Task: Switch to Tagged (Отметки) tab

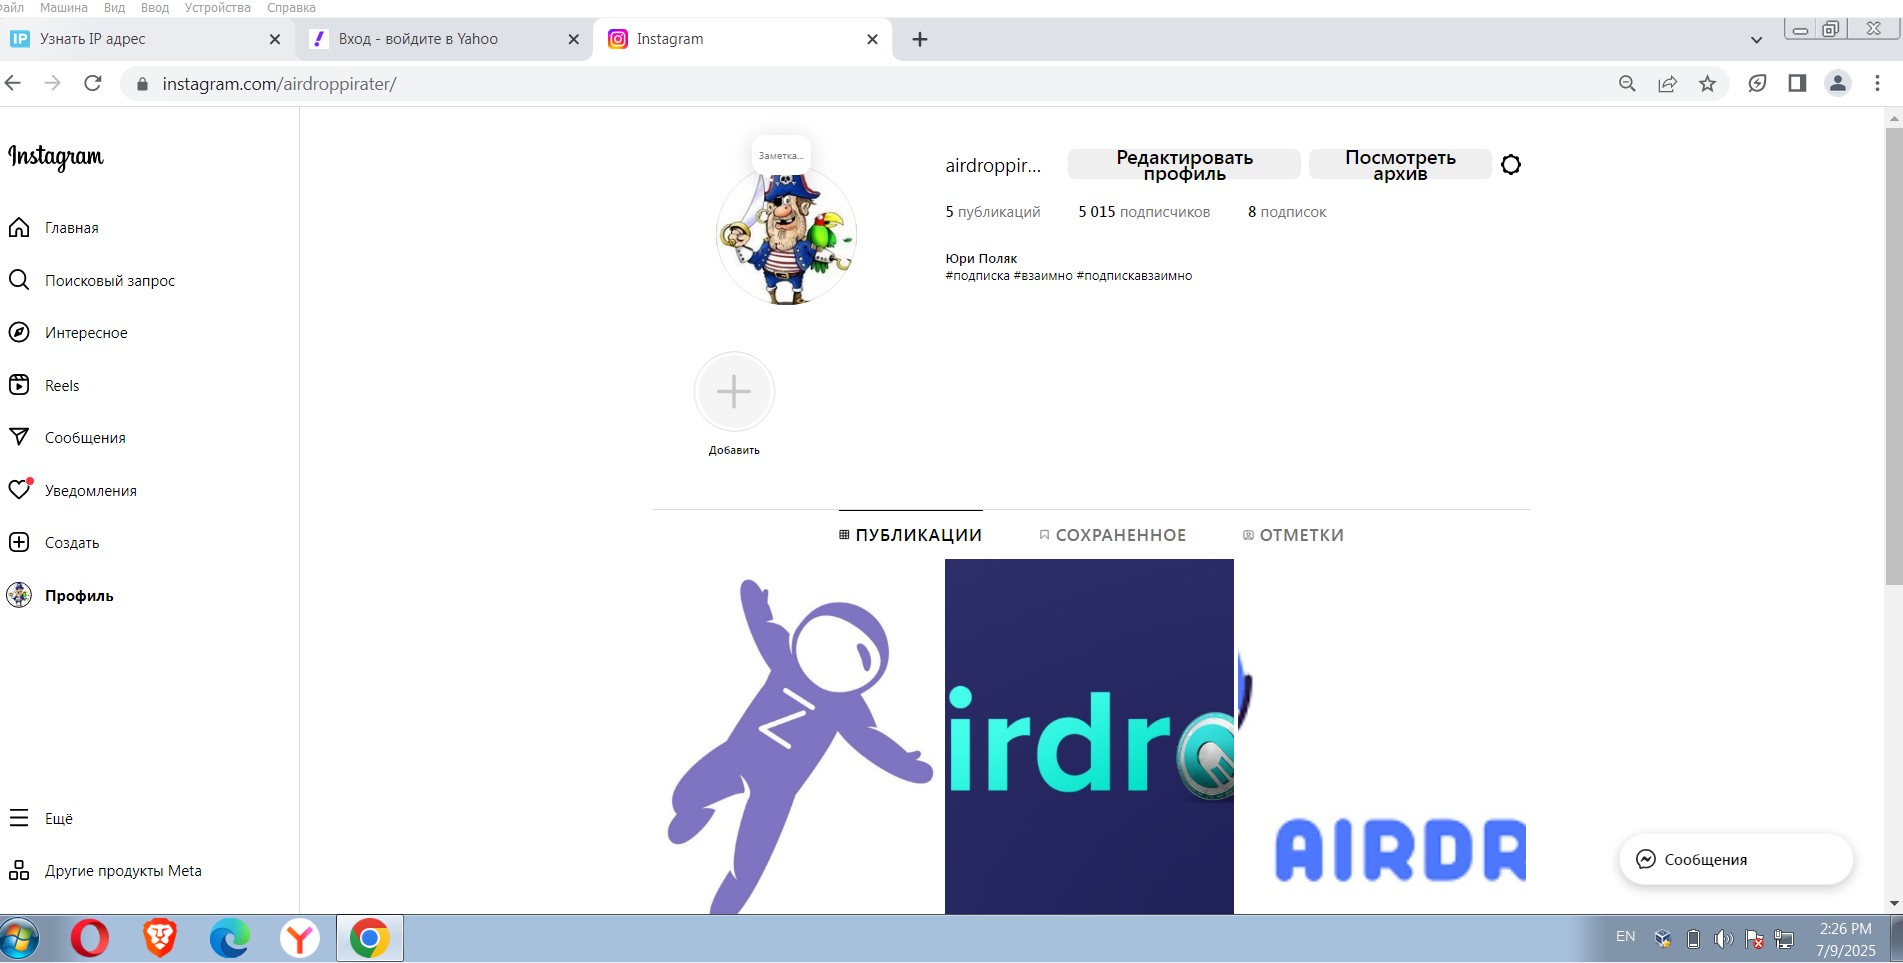Action: click(1293, 535)
